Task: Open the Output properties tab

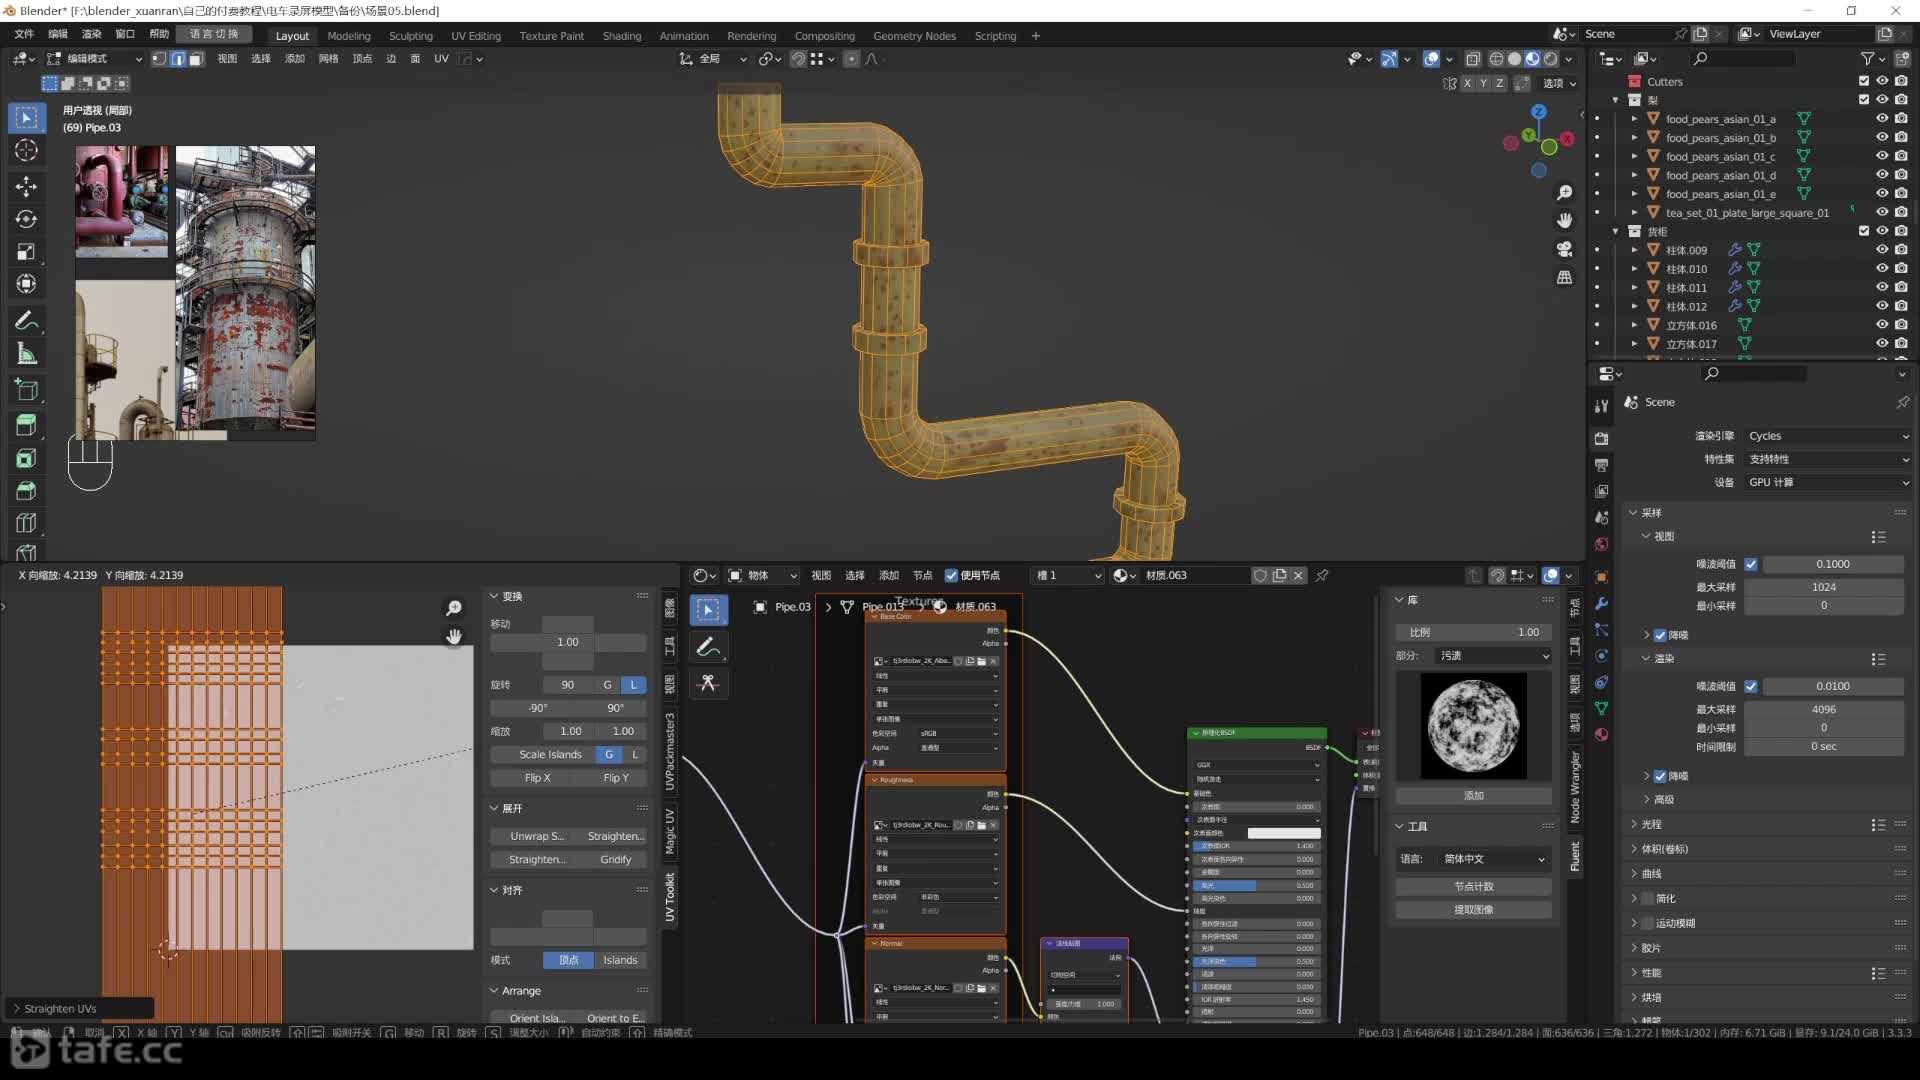Action: (1601, 465)
